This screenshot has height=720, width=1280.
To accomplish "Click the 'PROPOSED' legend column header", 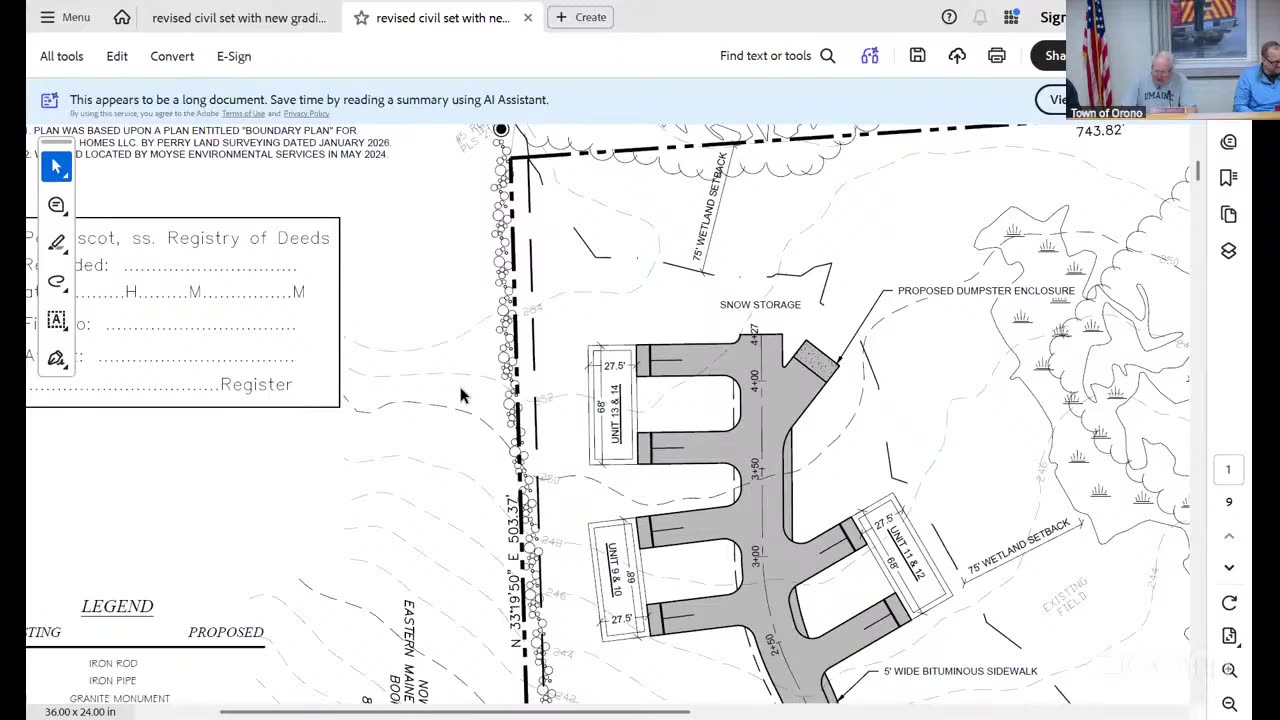I will click(226, 632).
